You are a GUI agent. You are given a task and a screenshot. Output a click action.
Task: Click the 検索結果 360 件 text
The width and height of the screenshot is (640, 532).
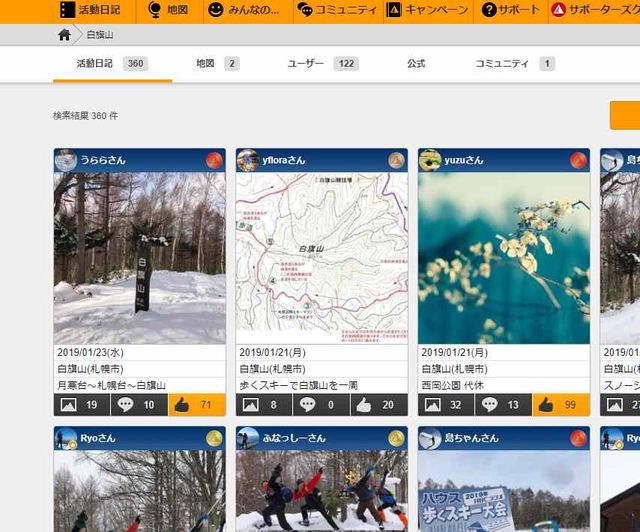coord(85,116)
